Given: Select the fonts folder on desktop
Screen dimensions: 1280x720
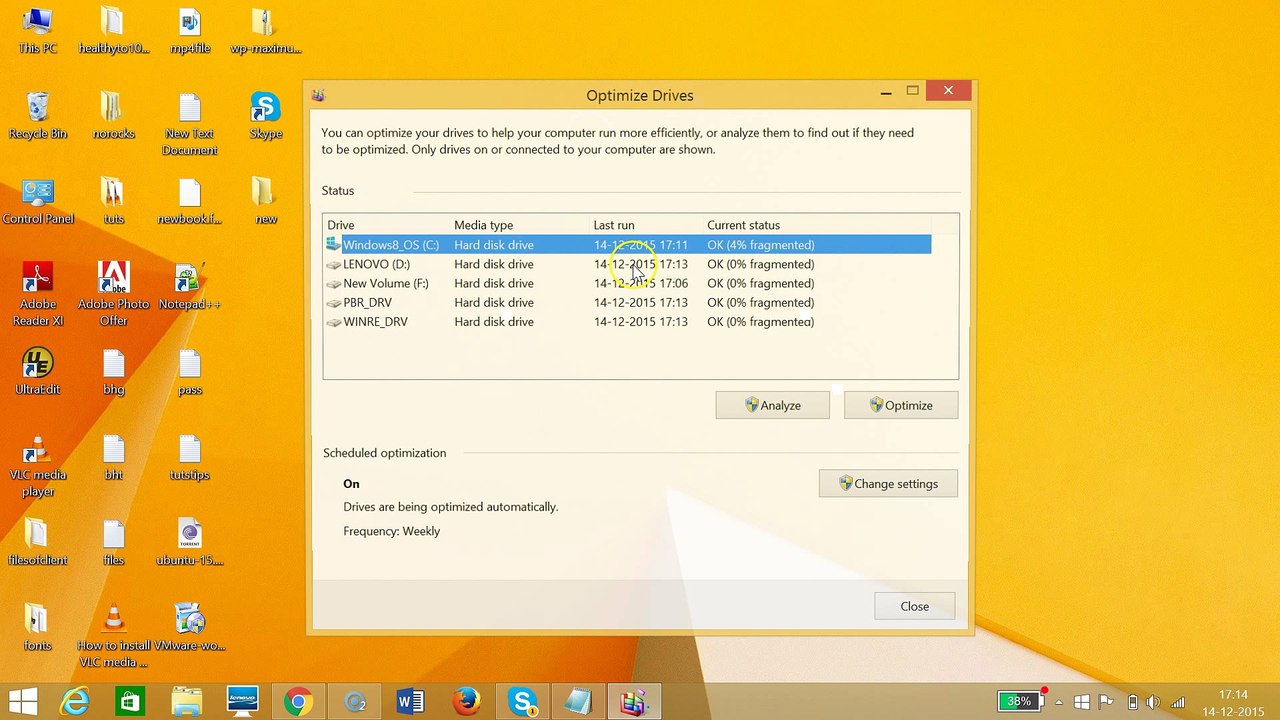Looking at the screenshot, I should click(x=37, y=628).
